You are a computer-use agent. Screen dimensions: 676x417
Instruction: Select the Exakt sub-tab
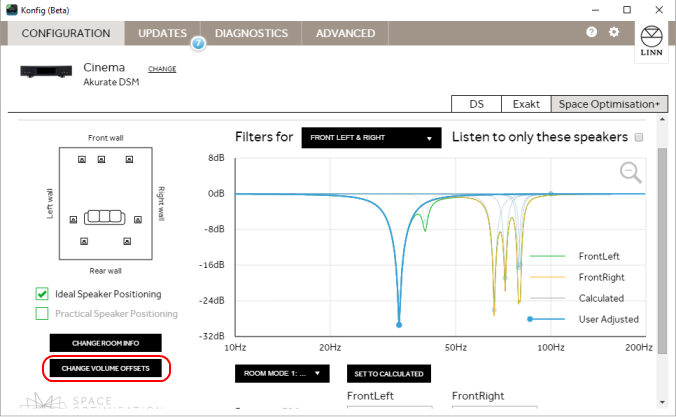pyautogui.click(x=526, y=104)
